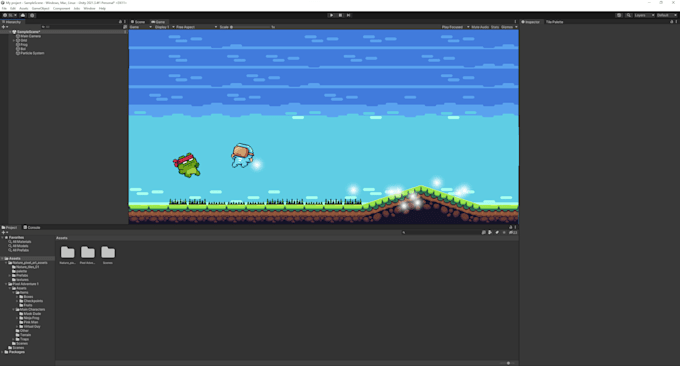Select the Terrain folder
Screen dimensions: 680x366
26,335
